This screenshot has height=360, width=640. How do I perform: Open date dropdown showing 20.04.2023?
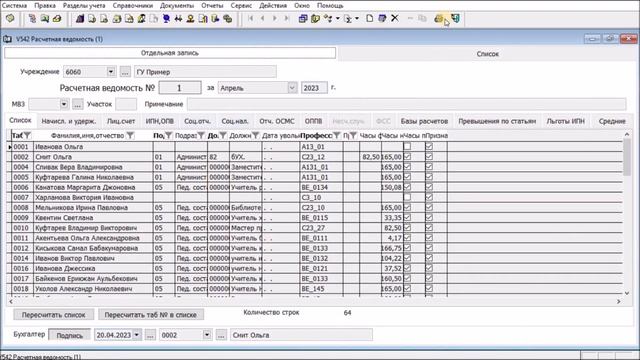(136, 335)
